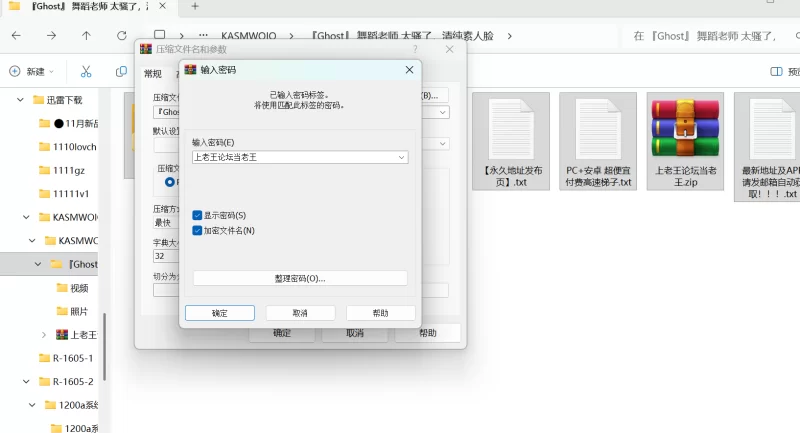
Task: Select R-1605-1 folder in sidebar
Action: 67,358
